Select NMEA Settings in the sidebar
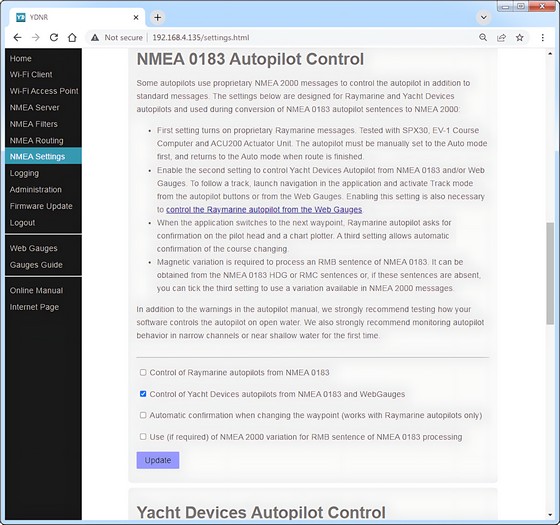The image size is (560, 525). pyautogui.click(x=43, y=156)
